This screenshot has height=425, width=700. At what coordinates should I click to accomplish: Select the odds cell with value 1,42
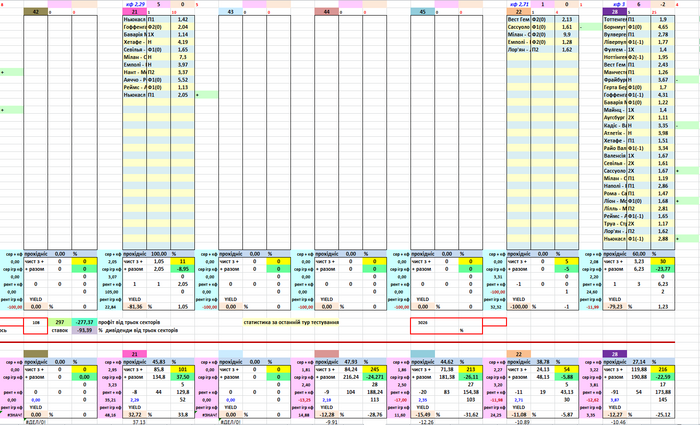tap(183, 19)
